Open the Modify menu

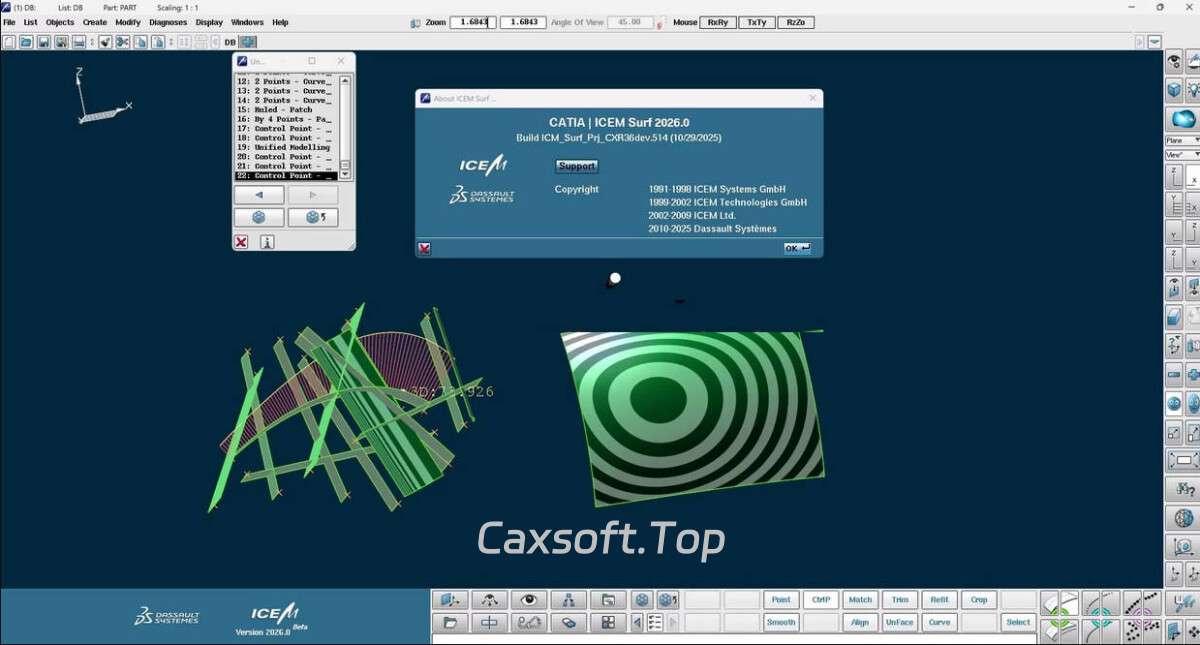128,22
